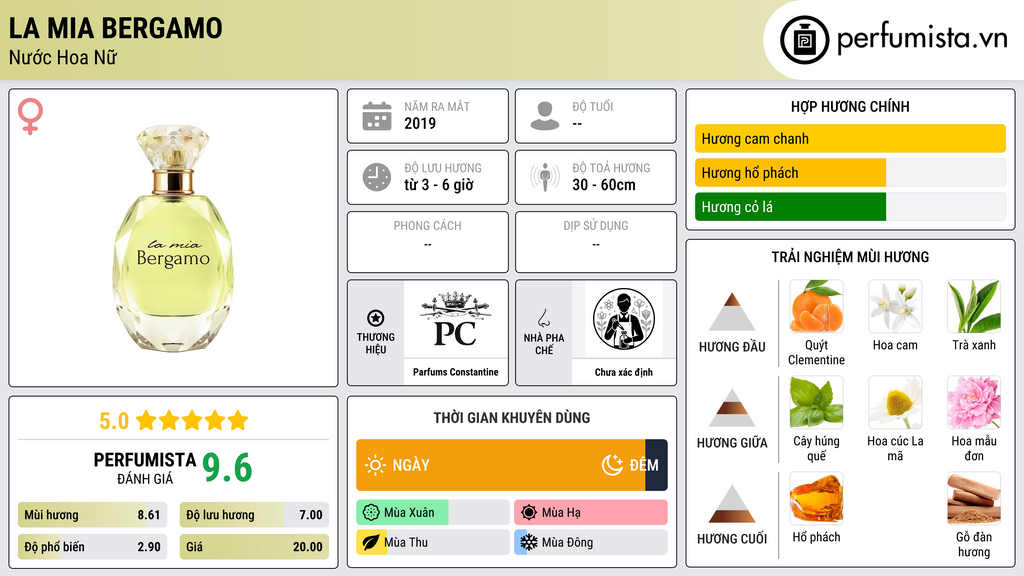This screenshot has width=1024, height=576.
Task: Click the perfumista.vn perfume bottle logo icon
Action: (804, 40)
